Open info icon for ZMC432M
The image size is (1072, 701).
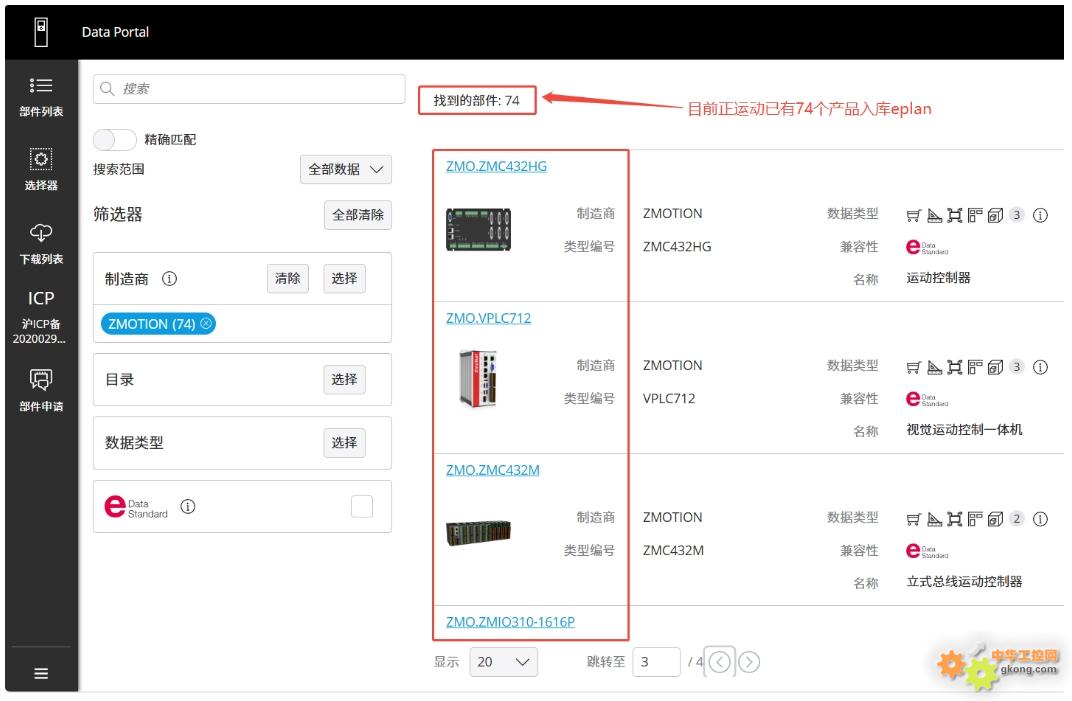click(1040, 519)
